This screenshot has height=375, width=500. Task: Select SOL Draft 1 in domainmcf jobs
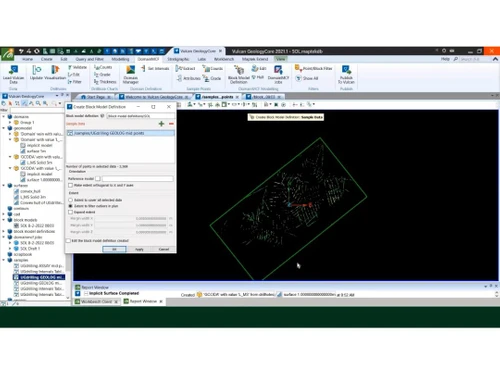point(30,249)
